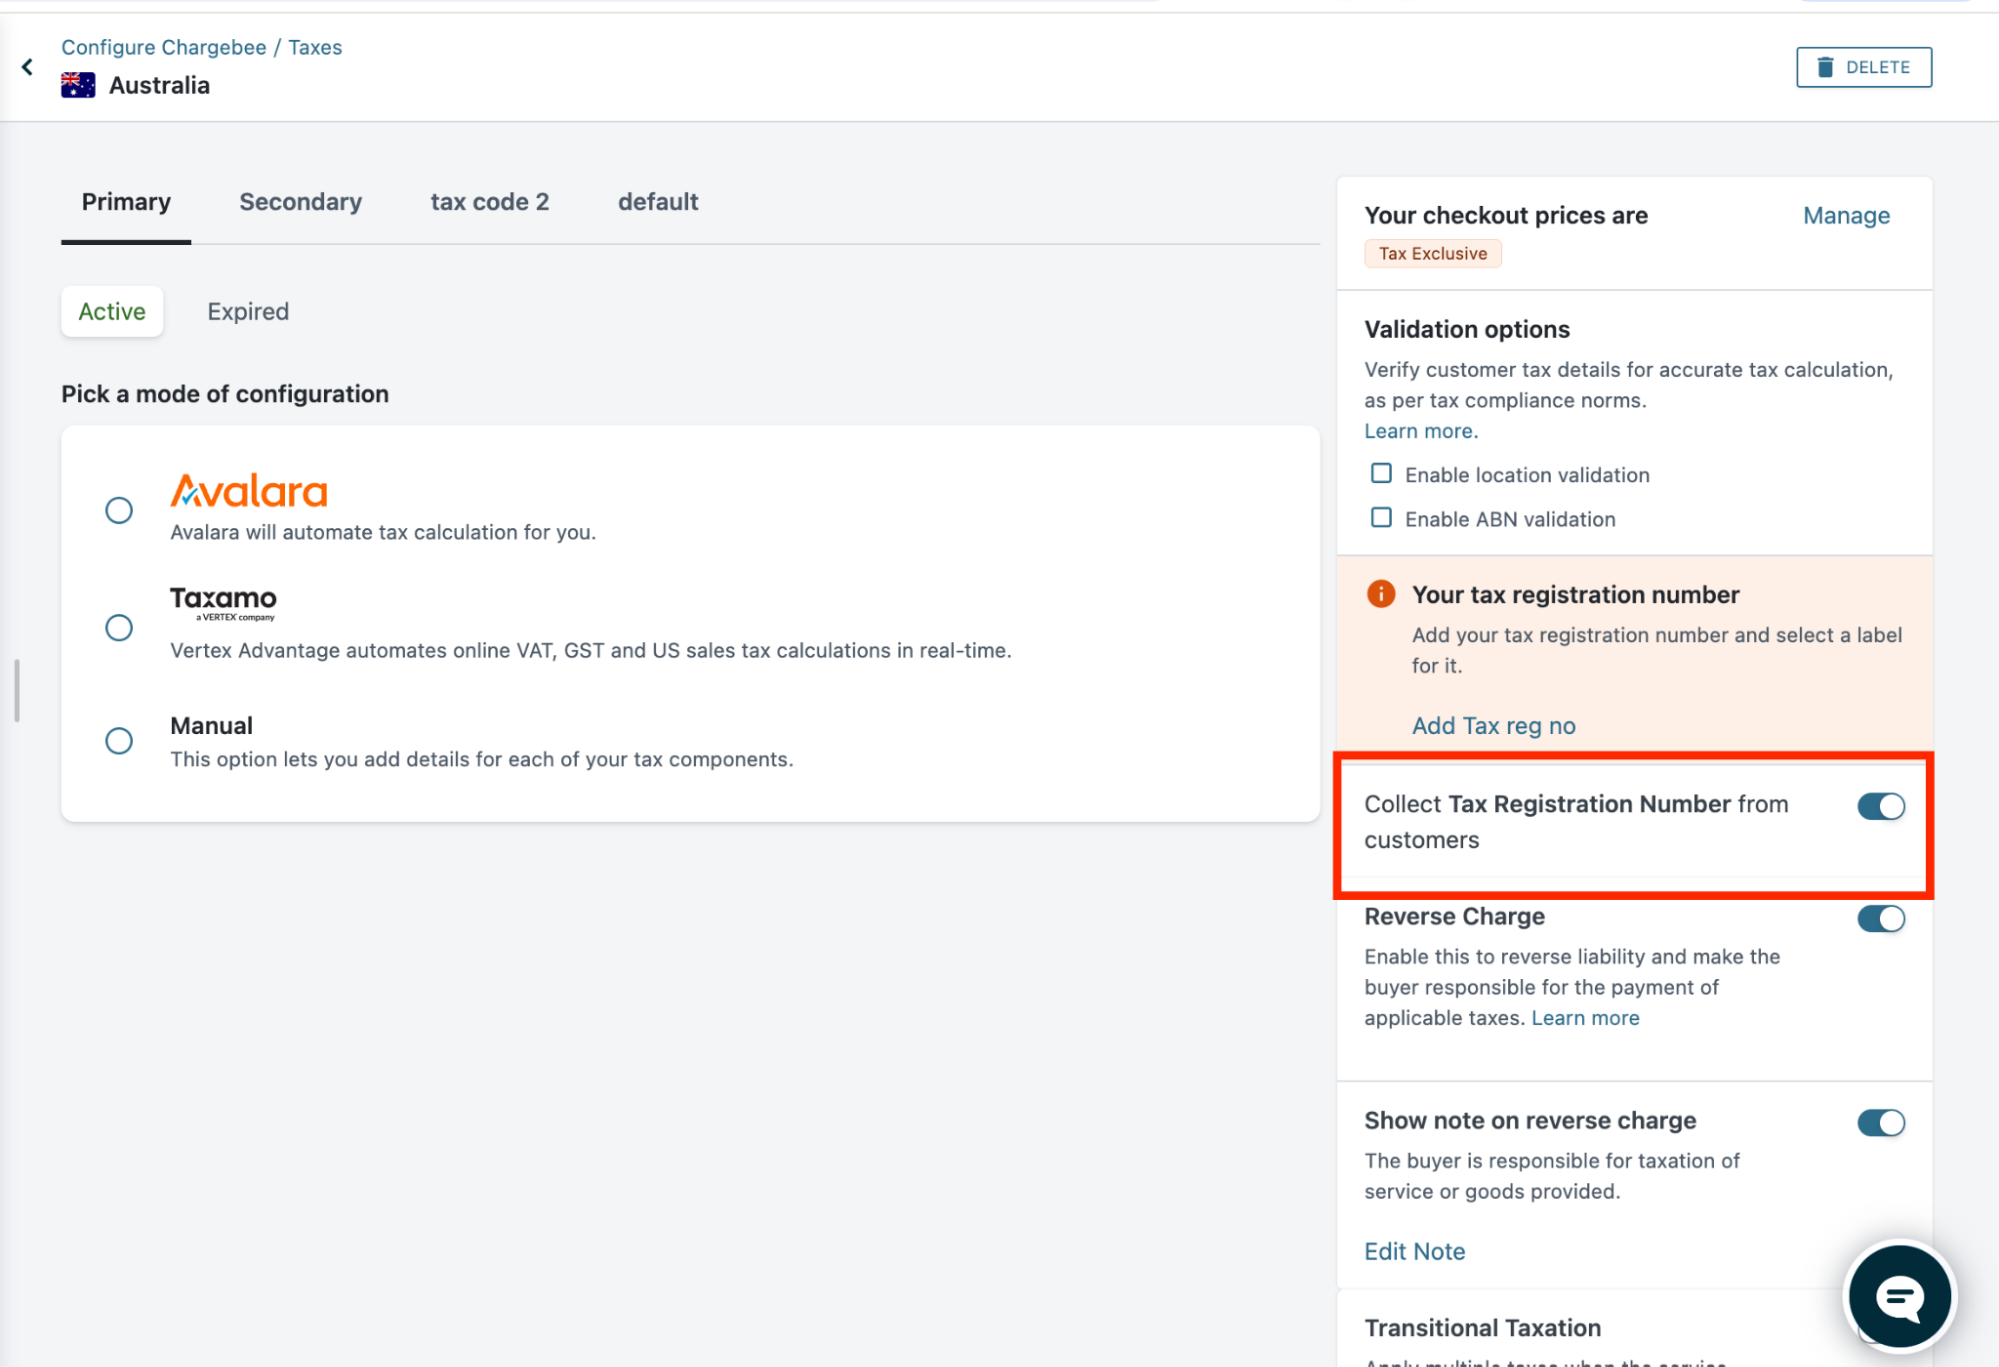Click the orange info icon beside tax registration
Image resolution: width=1999 pixels, height=1367 pixels.
coord(1380,594)
